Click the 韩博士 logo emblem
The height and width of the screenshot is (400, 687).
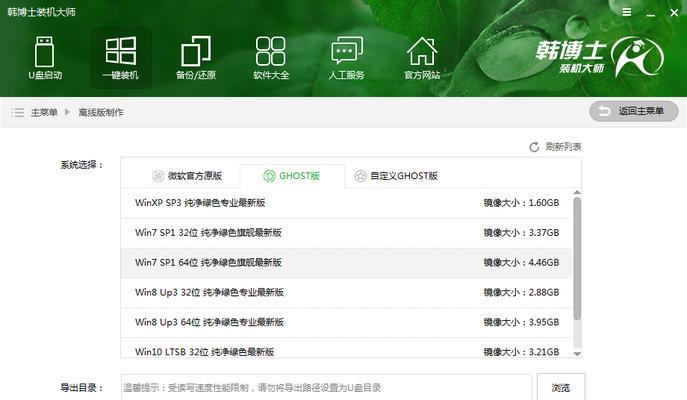coord(637,57)
